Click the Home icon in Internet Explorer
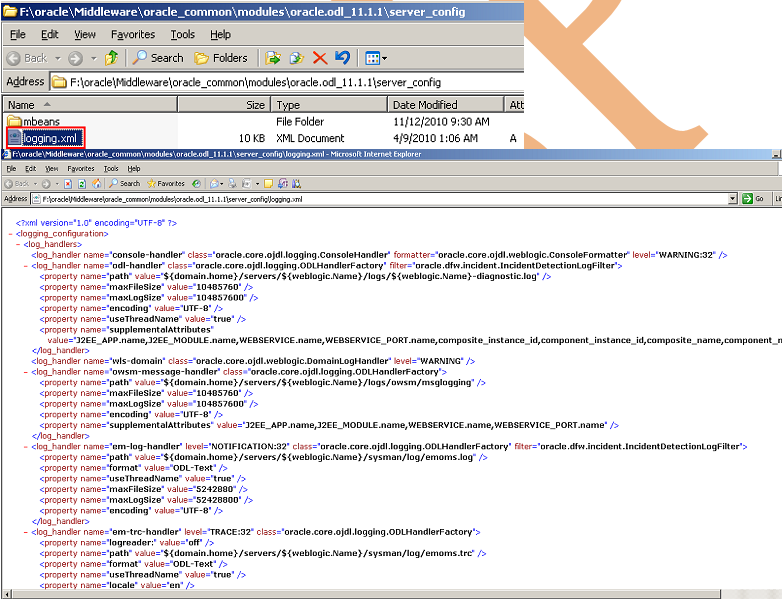 (96, 184)
